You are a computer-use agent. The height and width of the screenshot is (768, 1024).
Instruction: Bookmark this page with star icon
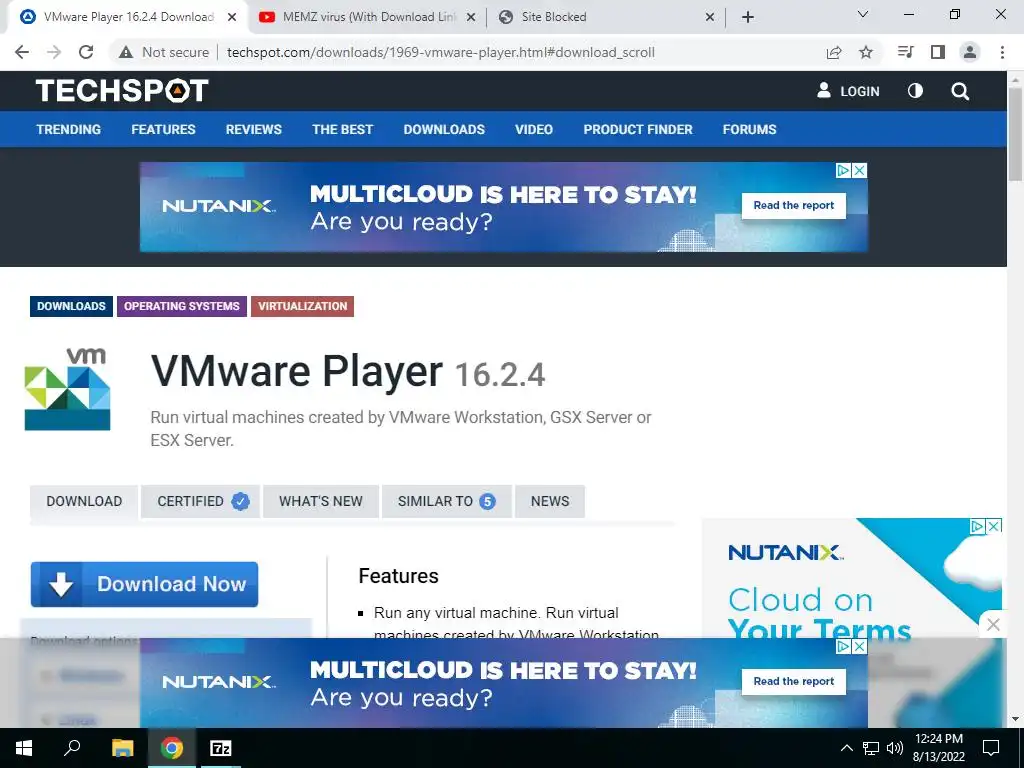click(866, 52)
